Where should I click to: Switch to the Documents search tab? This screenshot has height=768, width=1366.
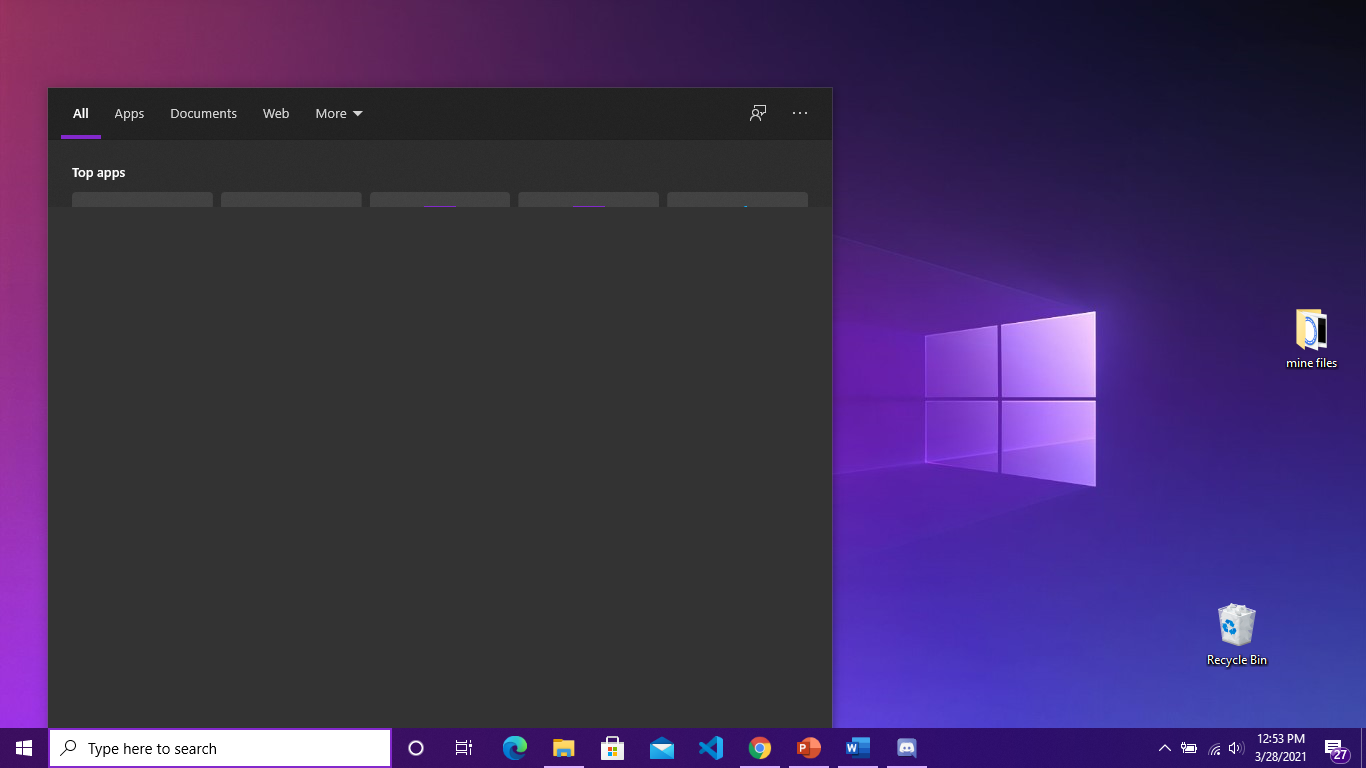coord(203,114)
